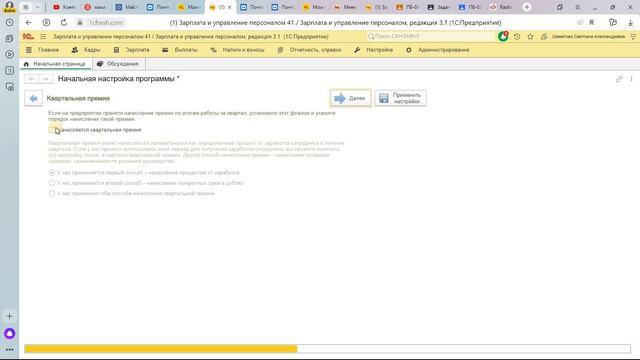Screen dimensions: 640x360
Task: Open the Главное menu section
Action: click(42, 50)
